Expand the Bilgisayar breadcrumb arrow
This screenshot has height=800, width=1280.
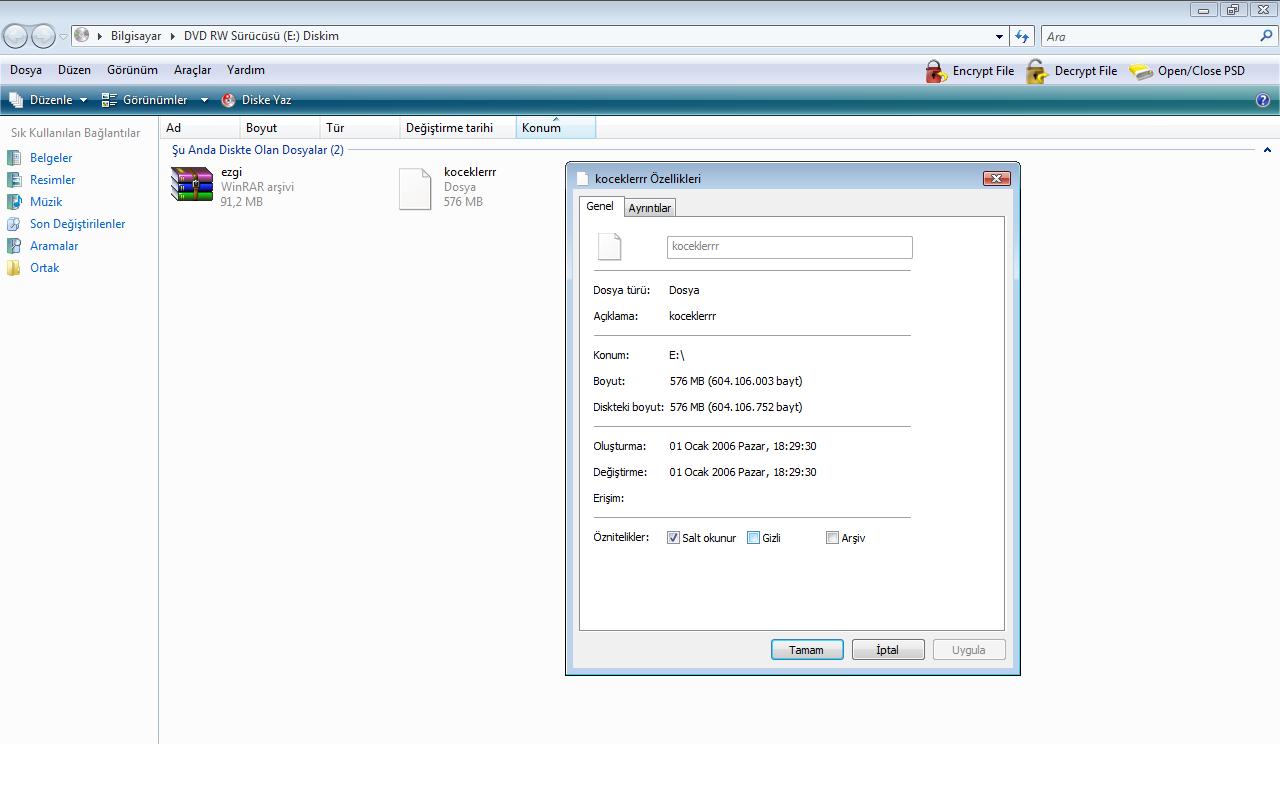(172, 36)
